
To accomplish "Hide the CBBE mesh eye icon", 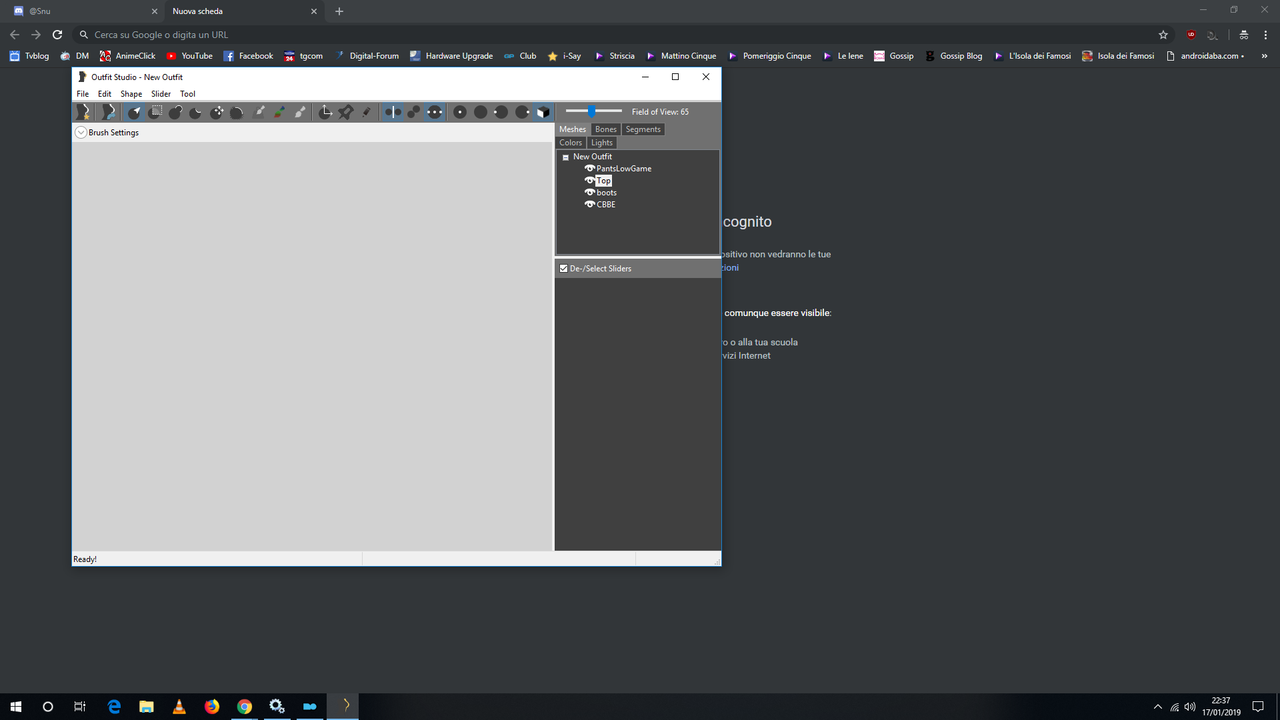I will pyautogui.click(x=590, y=204).
